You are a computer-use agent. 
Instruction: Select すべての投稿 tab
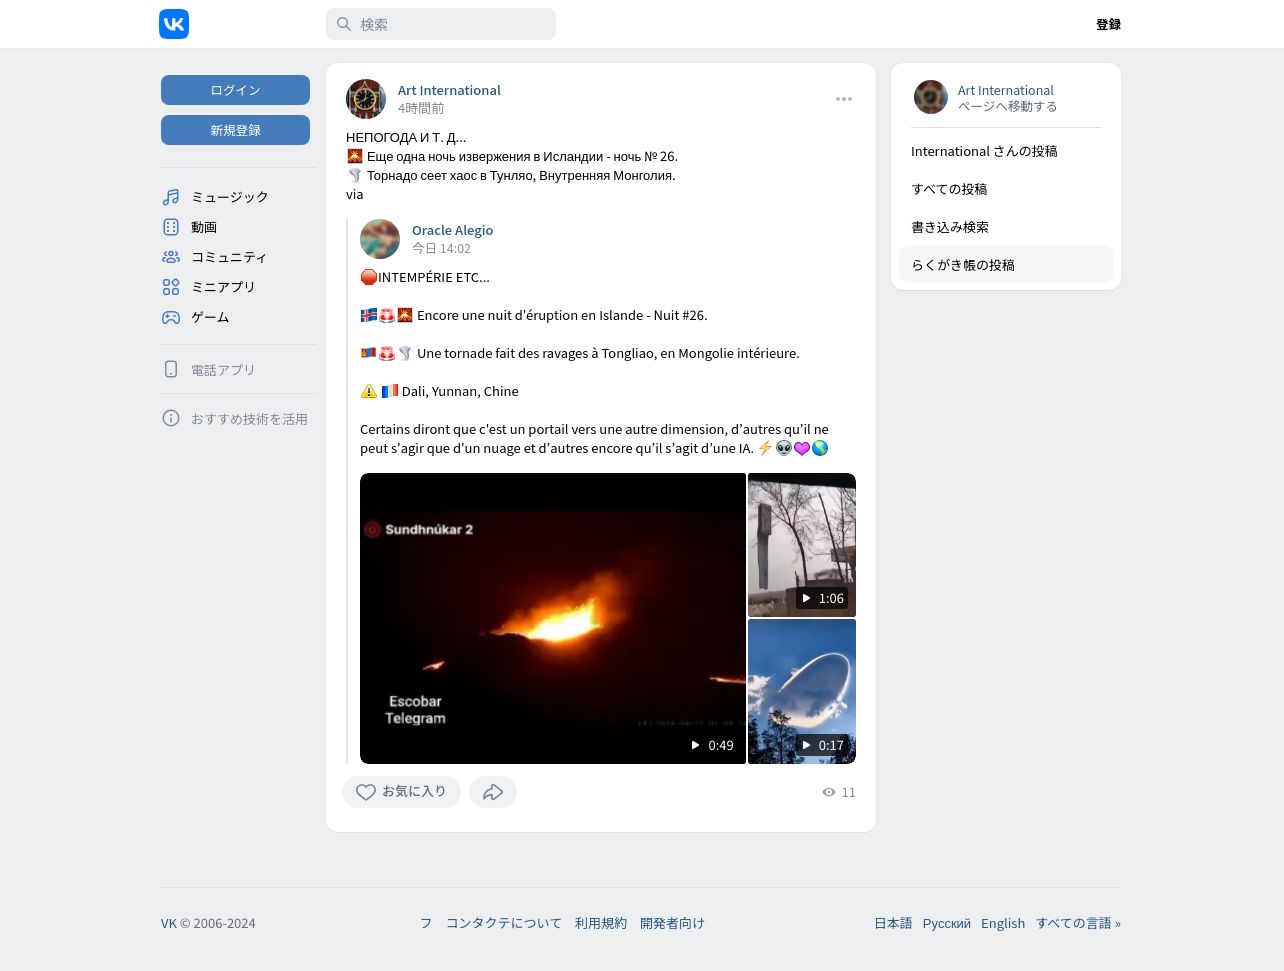tap(1006, 189)
